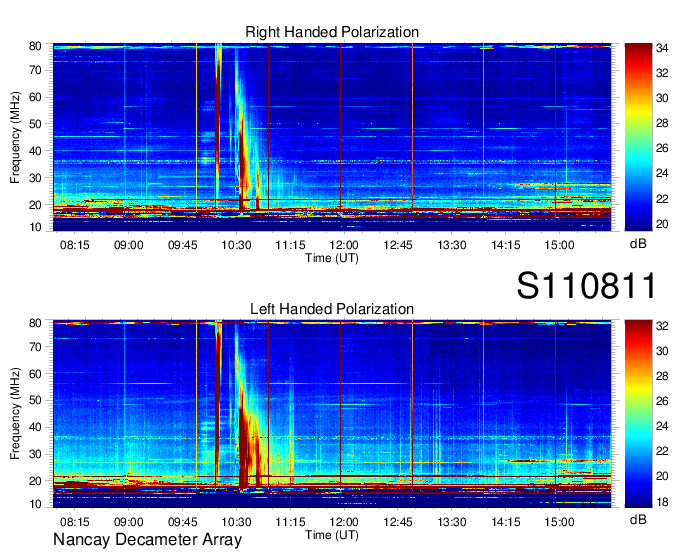680x552 pixels.
Task: Click 80 MHz tick on Right Handed frequency axis
Action: (35, 46)
